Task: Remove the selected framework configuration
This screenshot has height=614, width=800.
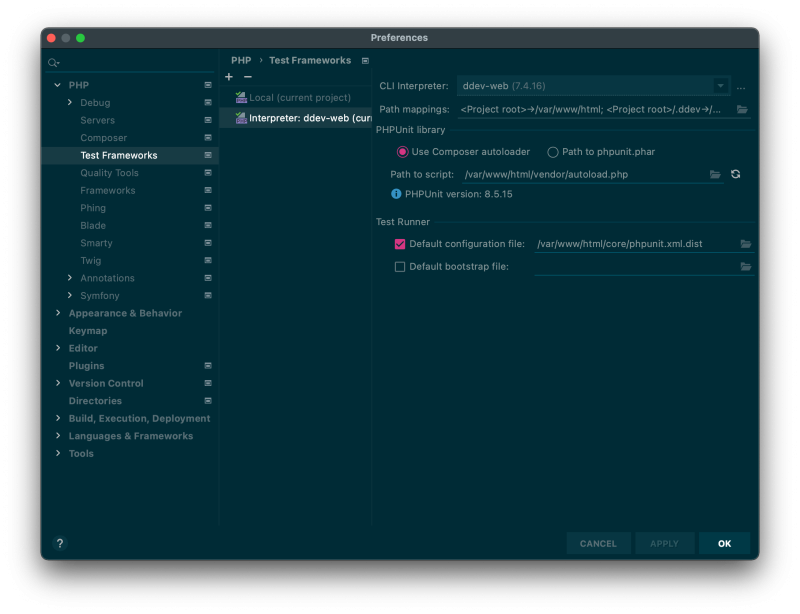Action: (x=248, y=77)
